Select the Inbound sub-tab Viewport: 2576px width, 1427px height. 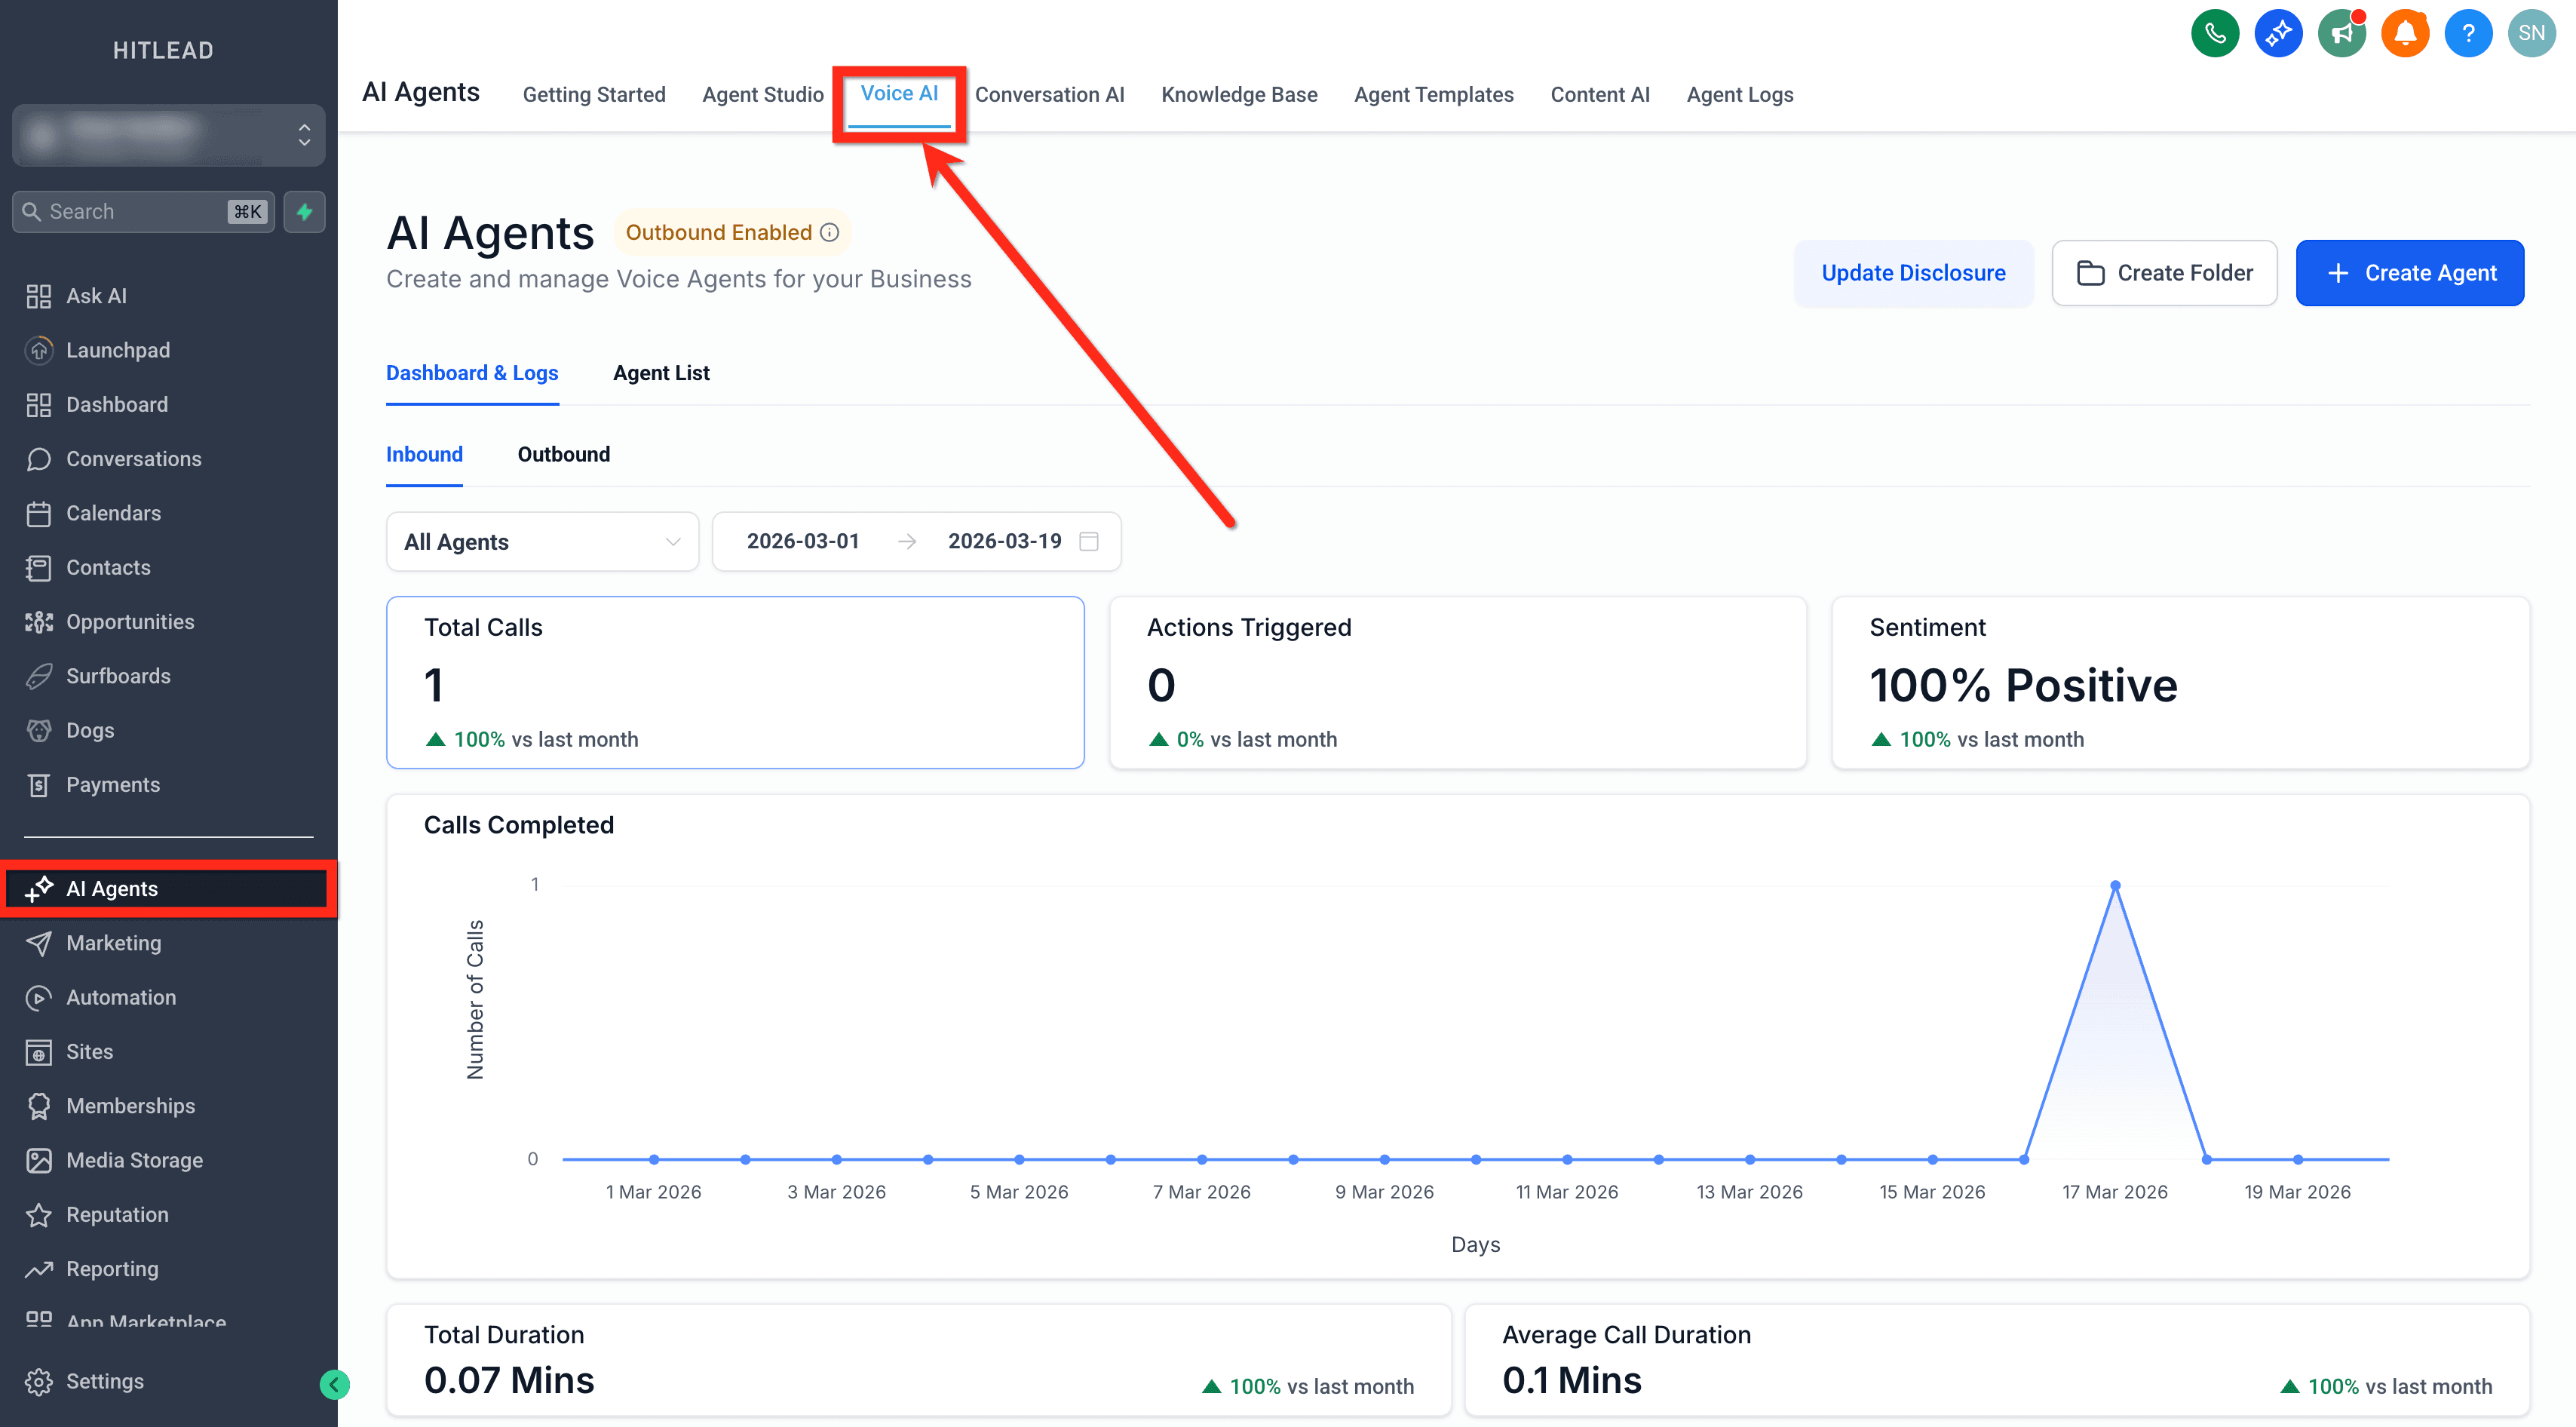424,454
